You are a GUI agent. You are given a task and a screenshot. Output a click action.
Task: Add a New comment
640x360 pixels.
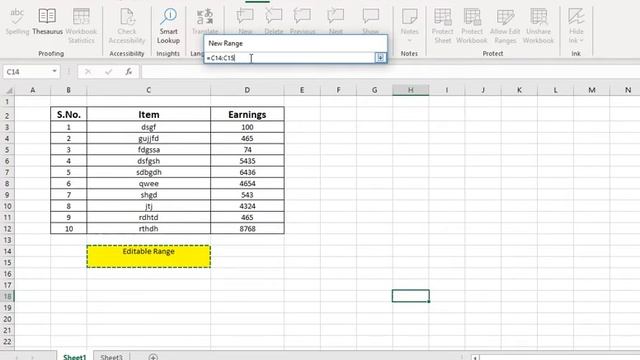pos(245,17)
